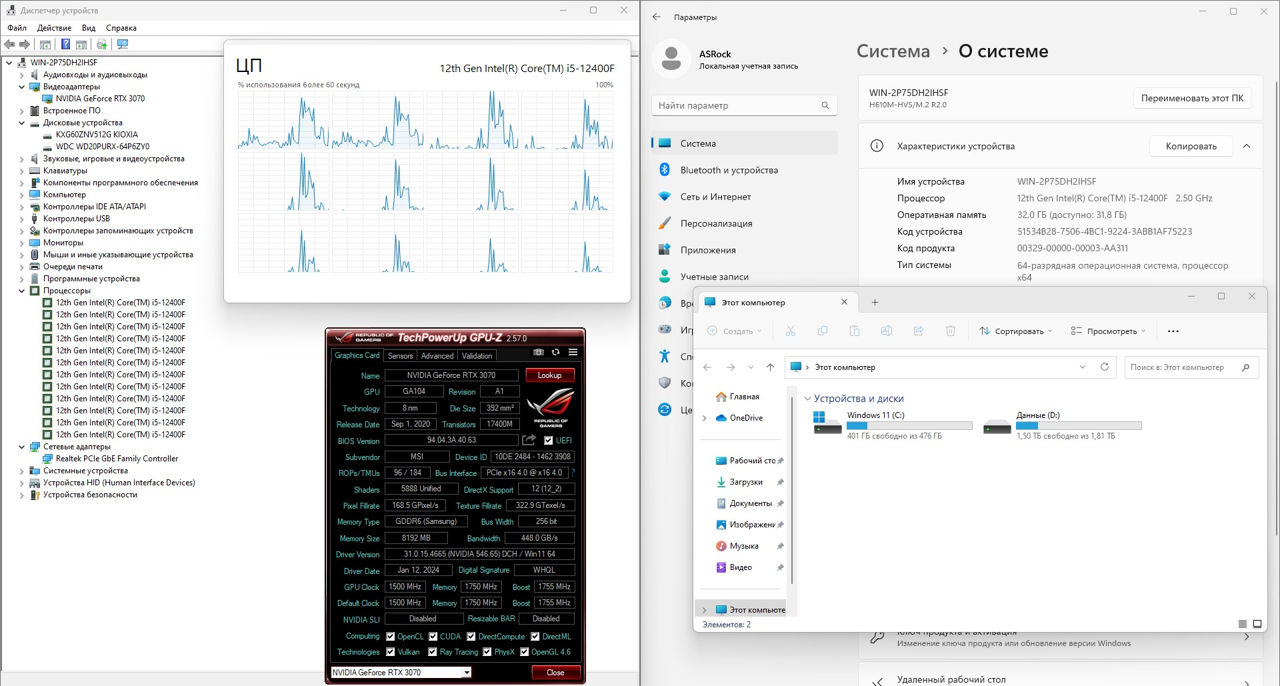This screenshot has width=1280, height=686.
Task: Click the up arrow in File Explorer
Action: tap(770, 367)
